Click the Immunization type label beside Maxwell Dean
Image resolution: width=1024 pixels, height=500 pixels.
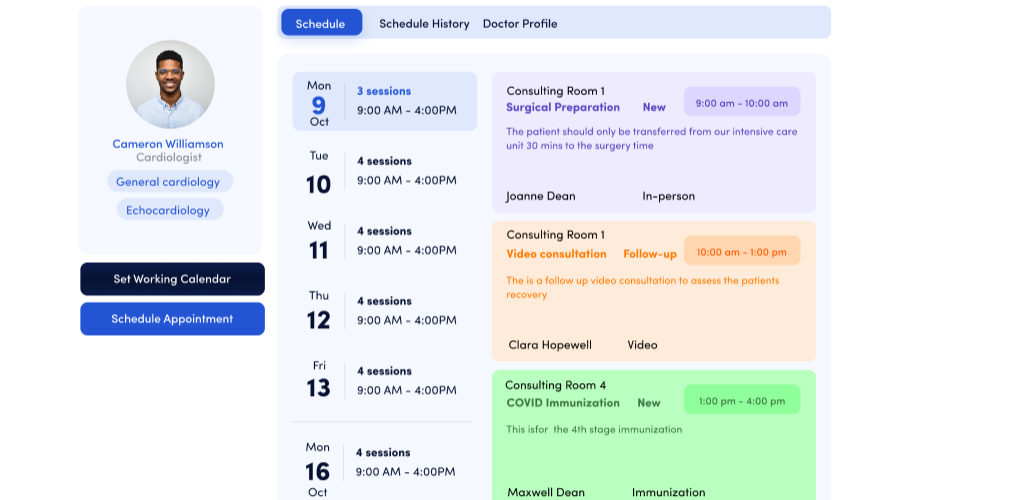tap(669, 492)
